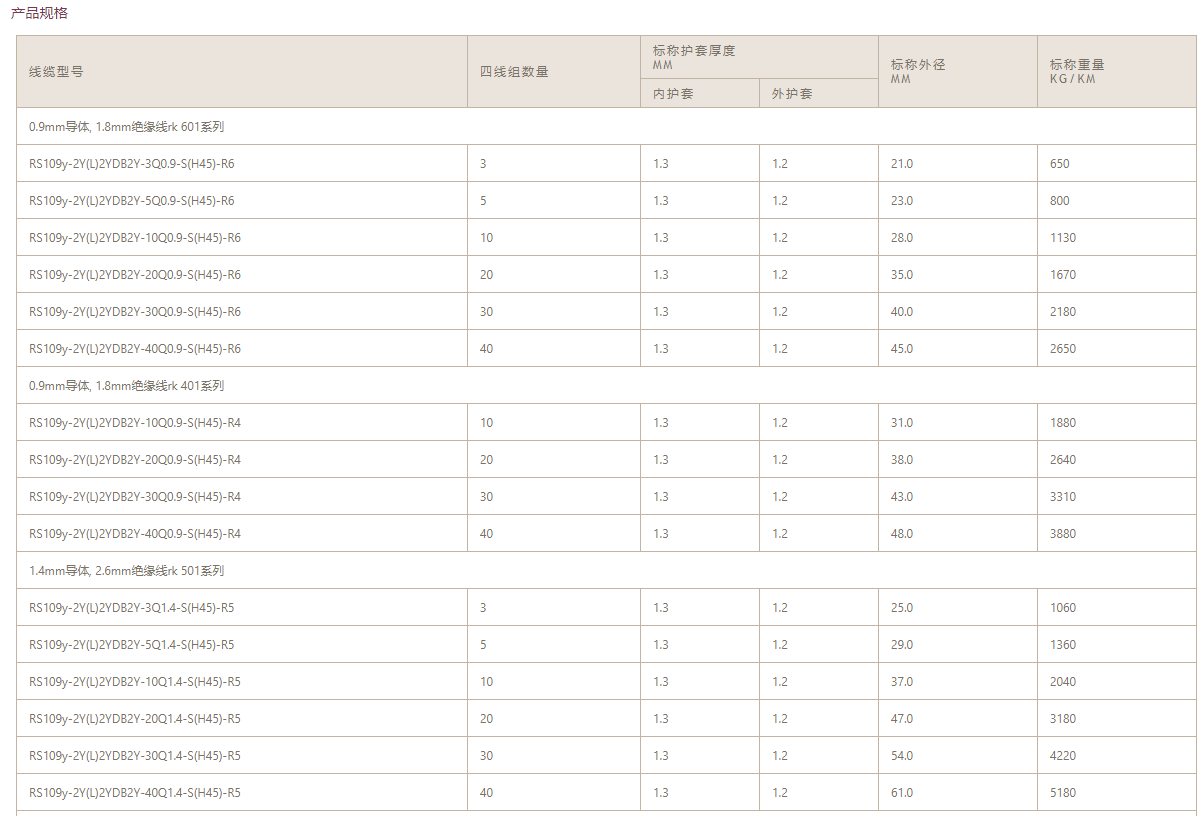Click model RS109y-2Y(L)2YDB2Y-20Q0.9-S(H45)-R6
This screenshot has height=816, width=1203.
click(135, 275)
